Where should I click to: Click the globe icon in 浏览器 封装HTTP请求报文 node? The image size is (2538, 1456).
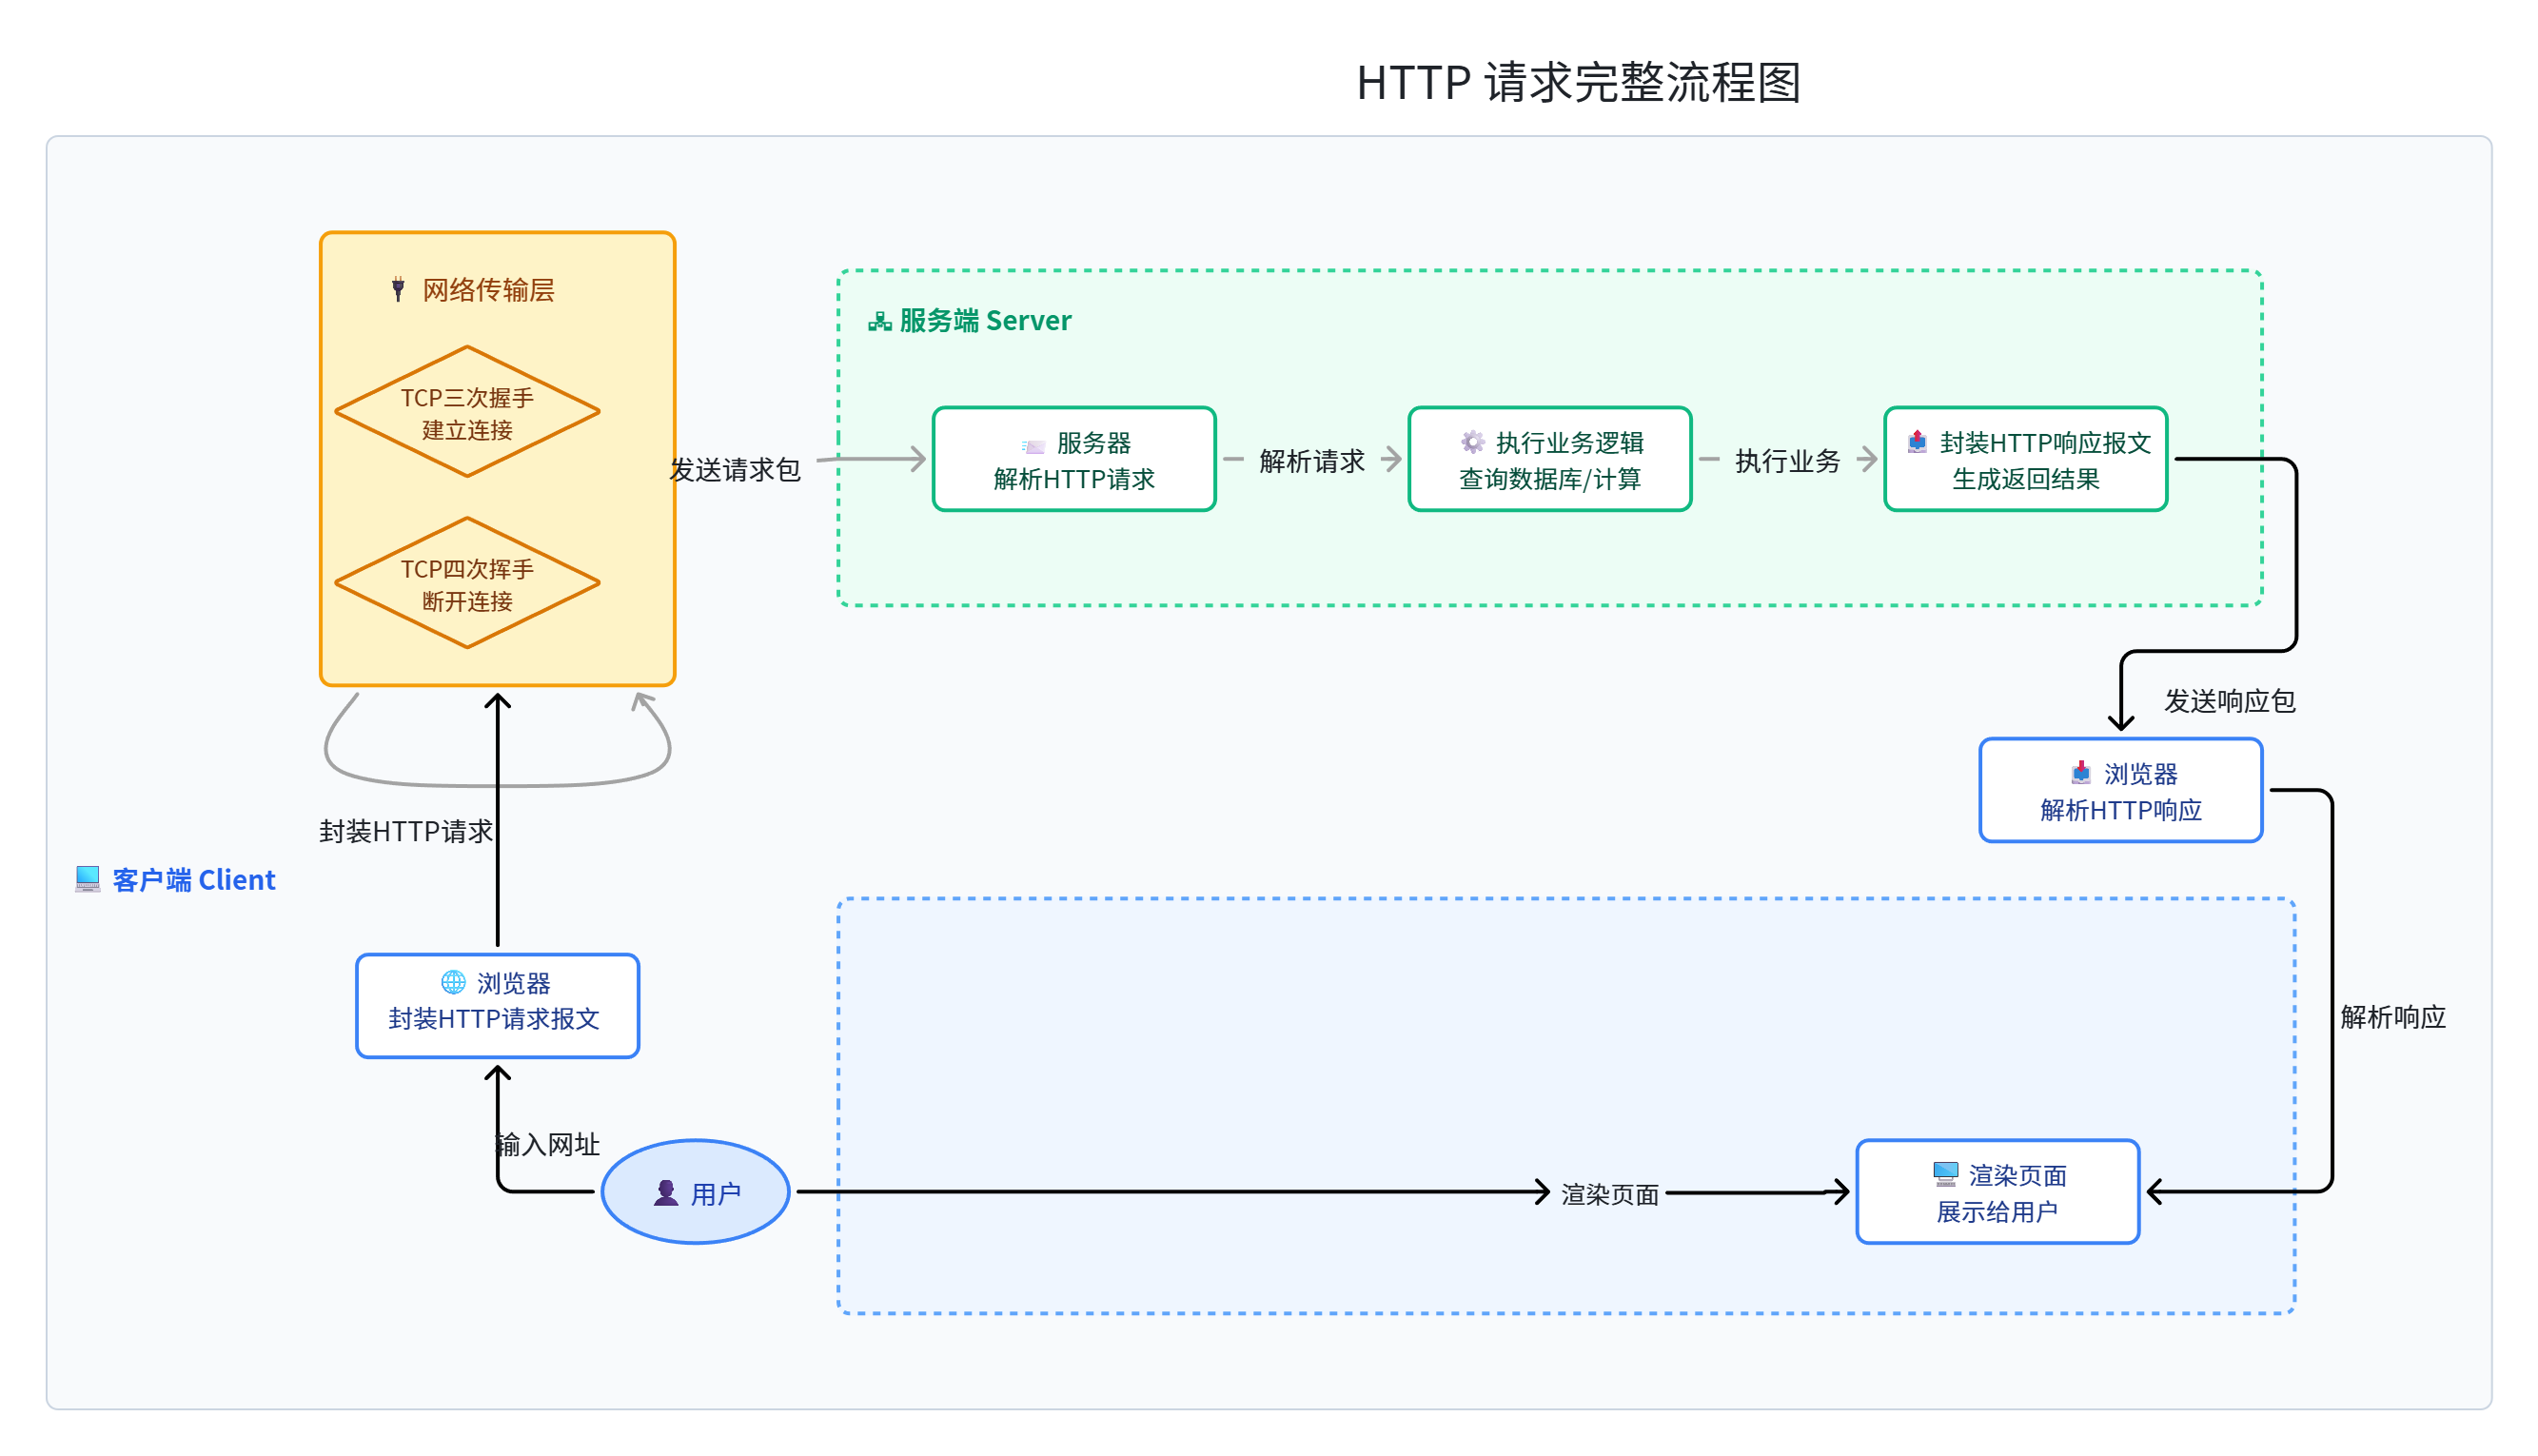click(x=453, y=982)
